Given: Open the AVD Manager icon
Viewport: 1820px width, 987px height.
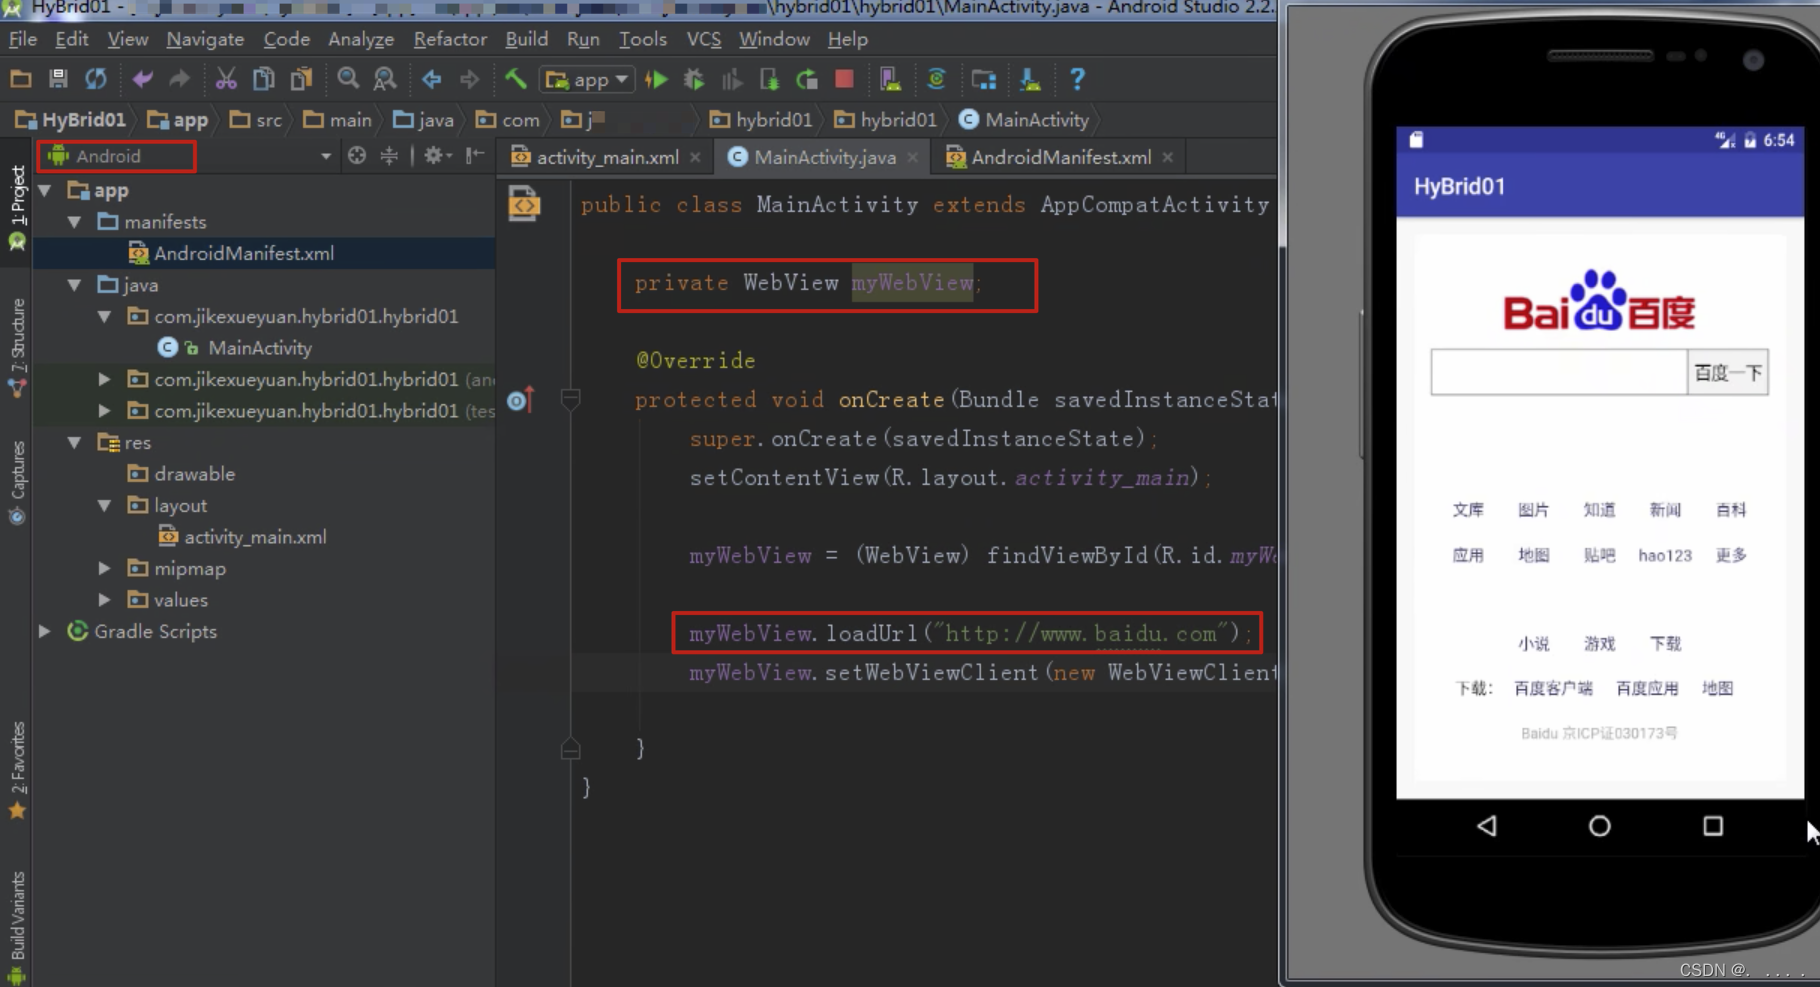Looking at the screenshot, I should click(x=890, y=79).
